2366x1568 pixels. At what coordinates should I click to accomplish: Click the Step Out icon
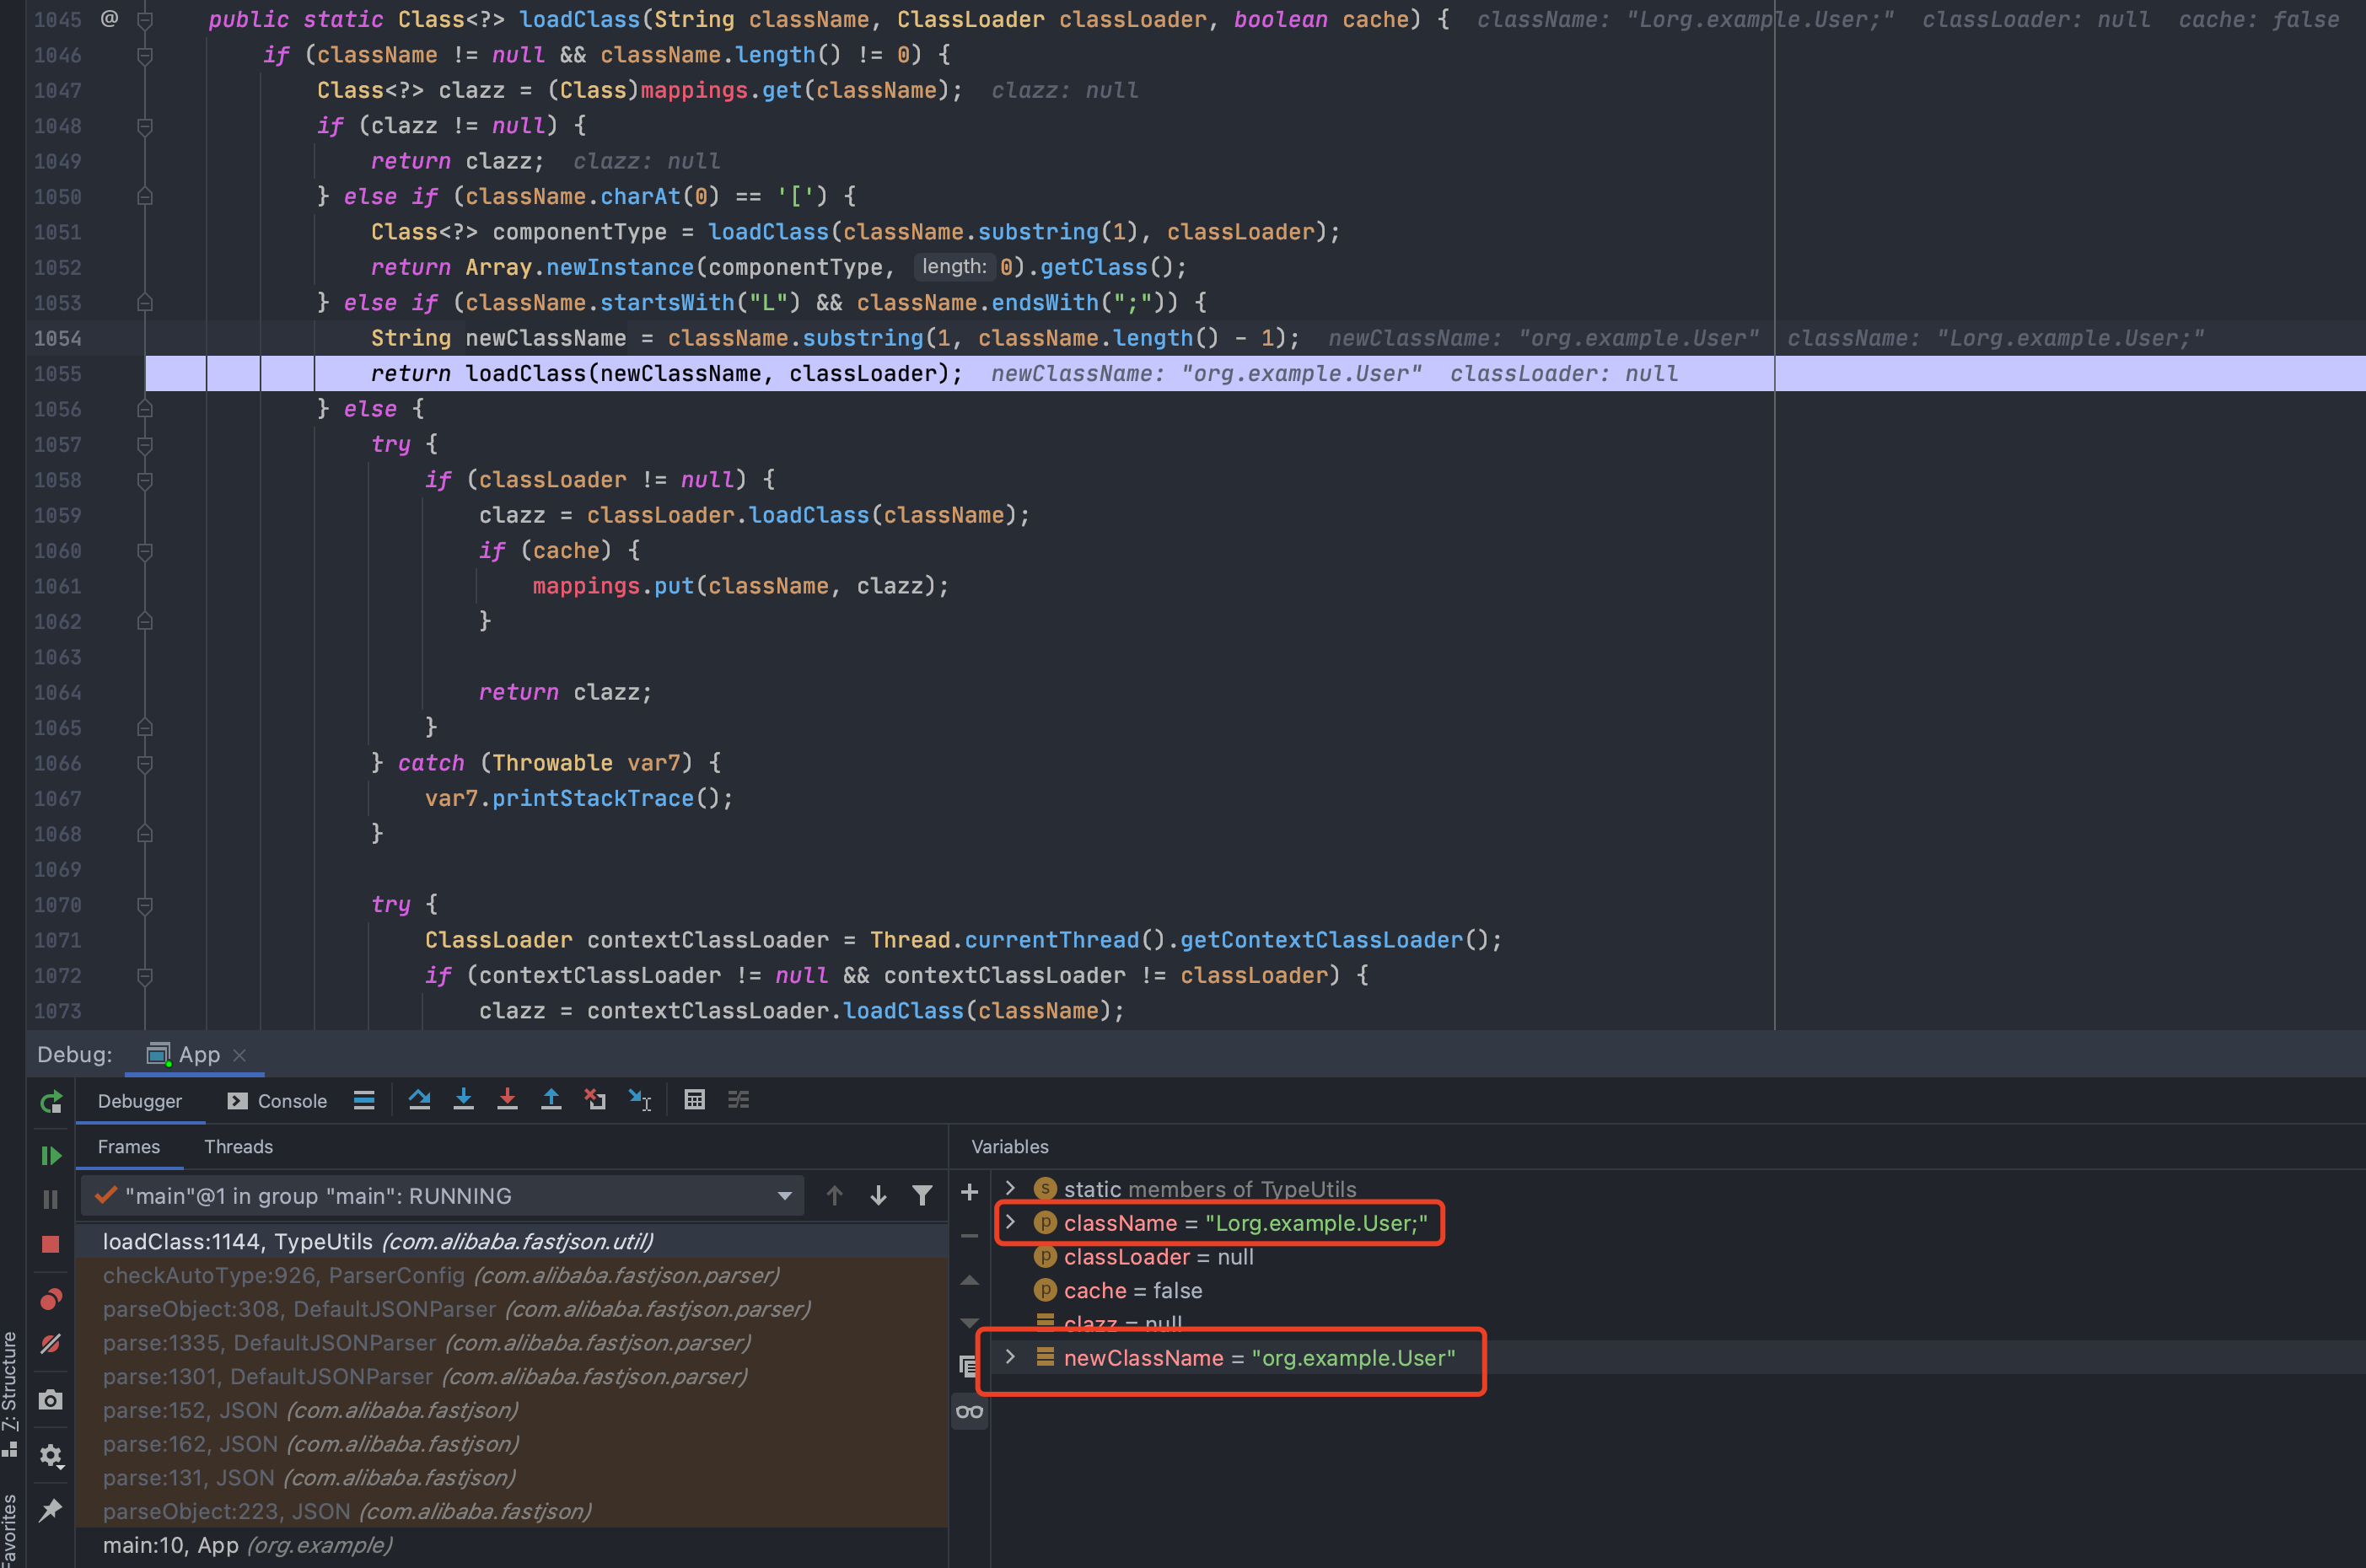tap(551, 1100)
